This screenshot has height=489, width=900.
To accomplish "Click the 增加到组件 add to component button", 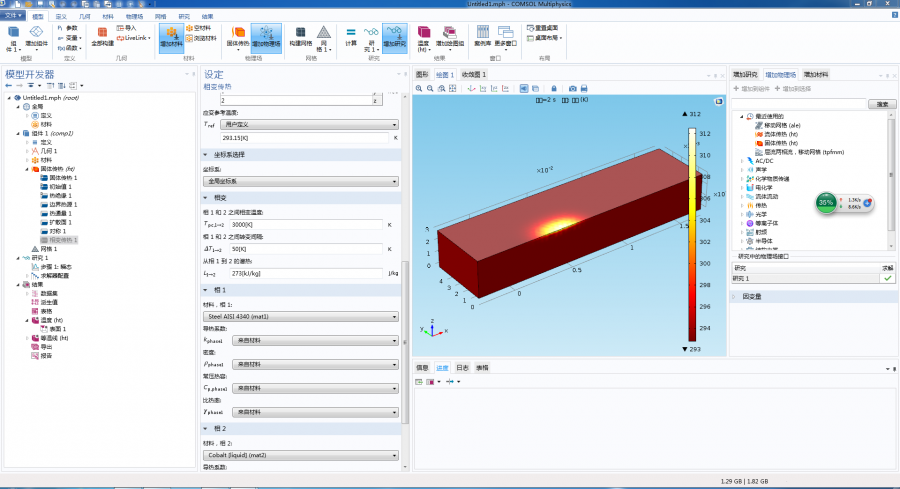I will [751, 89].
